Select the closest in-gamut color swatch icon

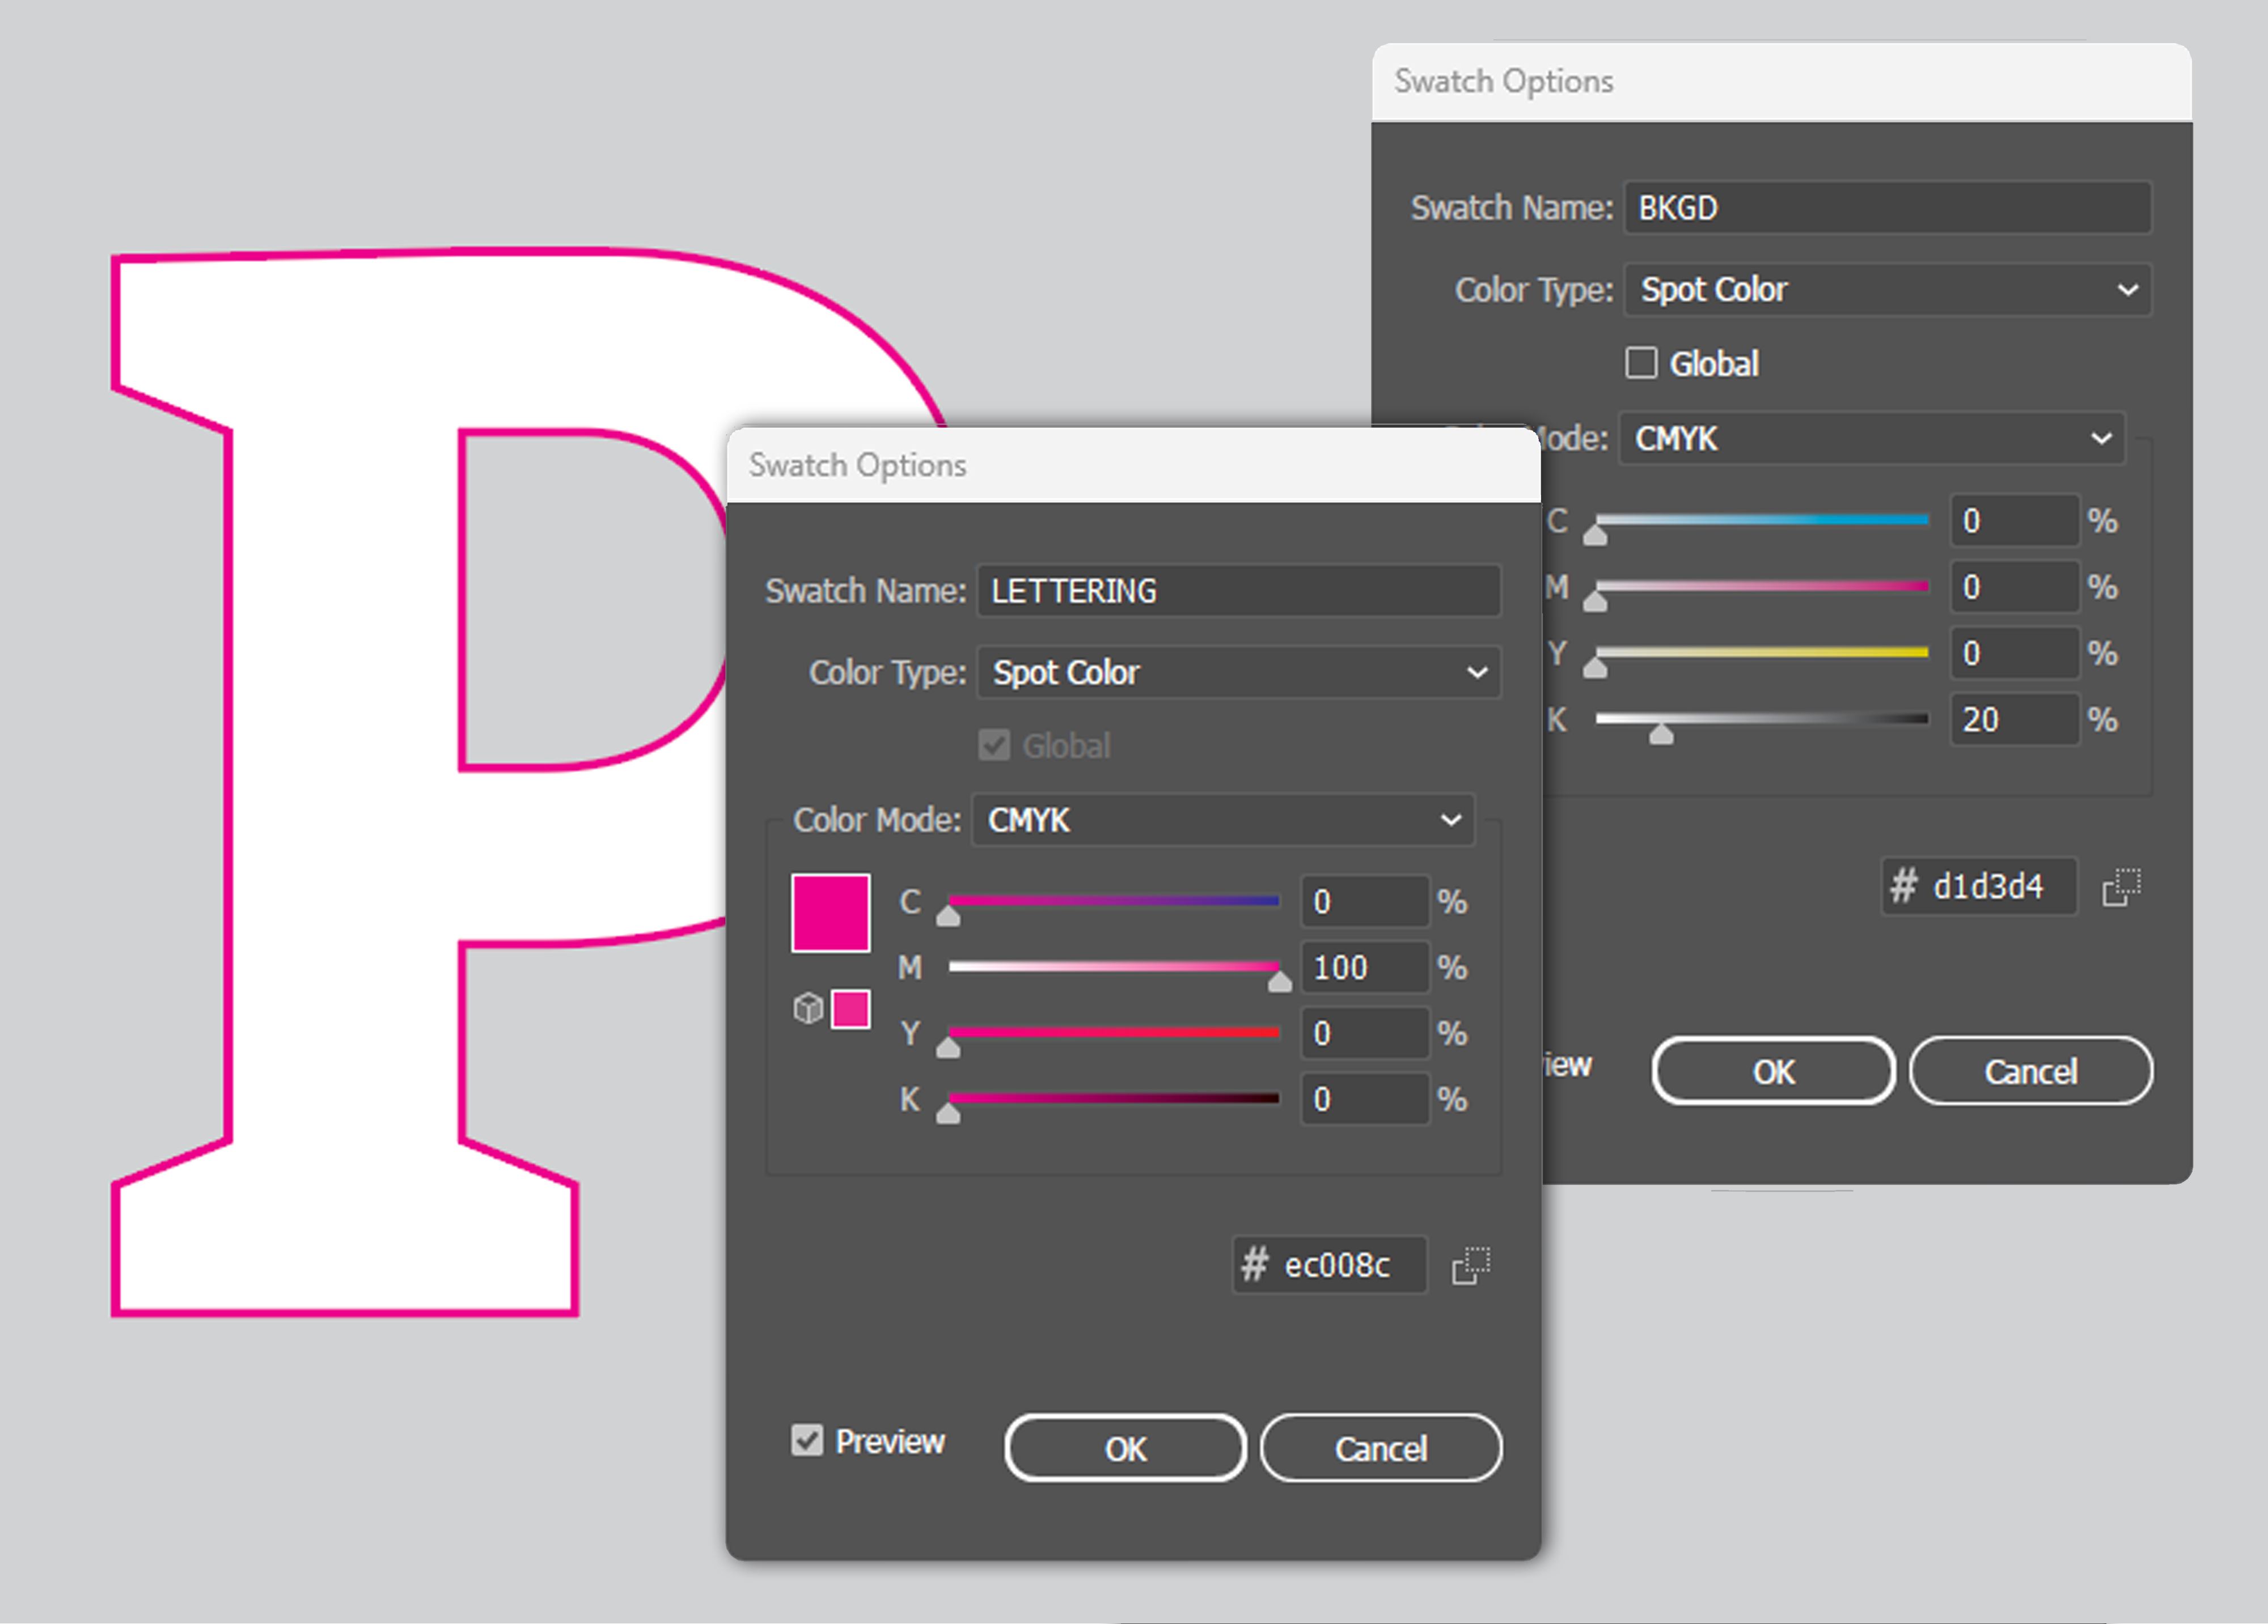pyautogui.click(x=851, y=1009)
